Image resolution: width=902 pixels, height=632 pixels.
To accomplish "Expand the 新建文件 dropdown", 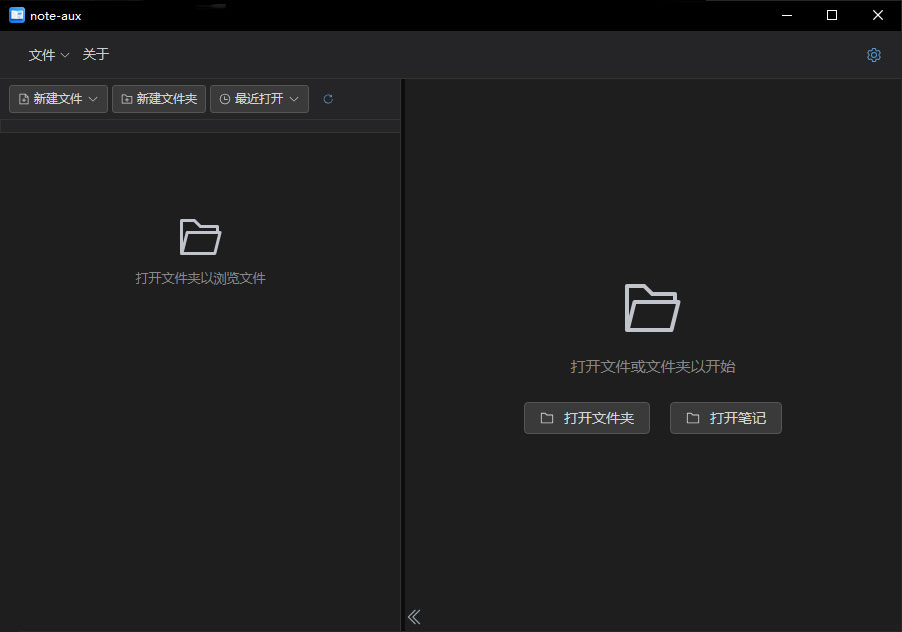I will 58,99.
